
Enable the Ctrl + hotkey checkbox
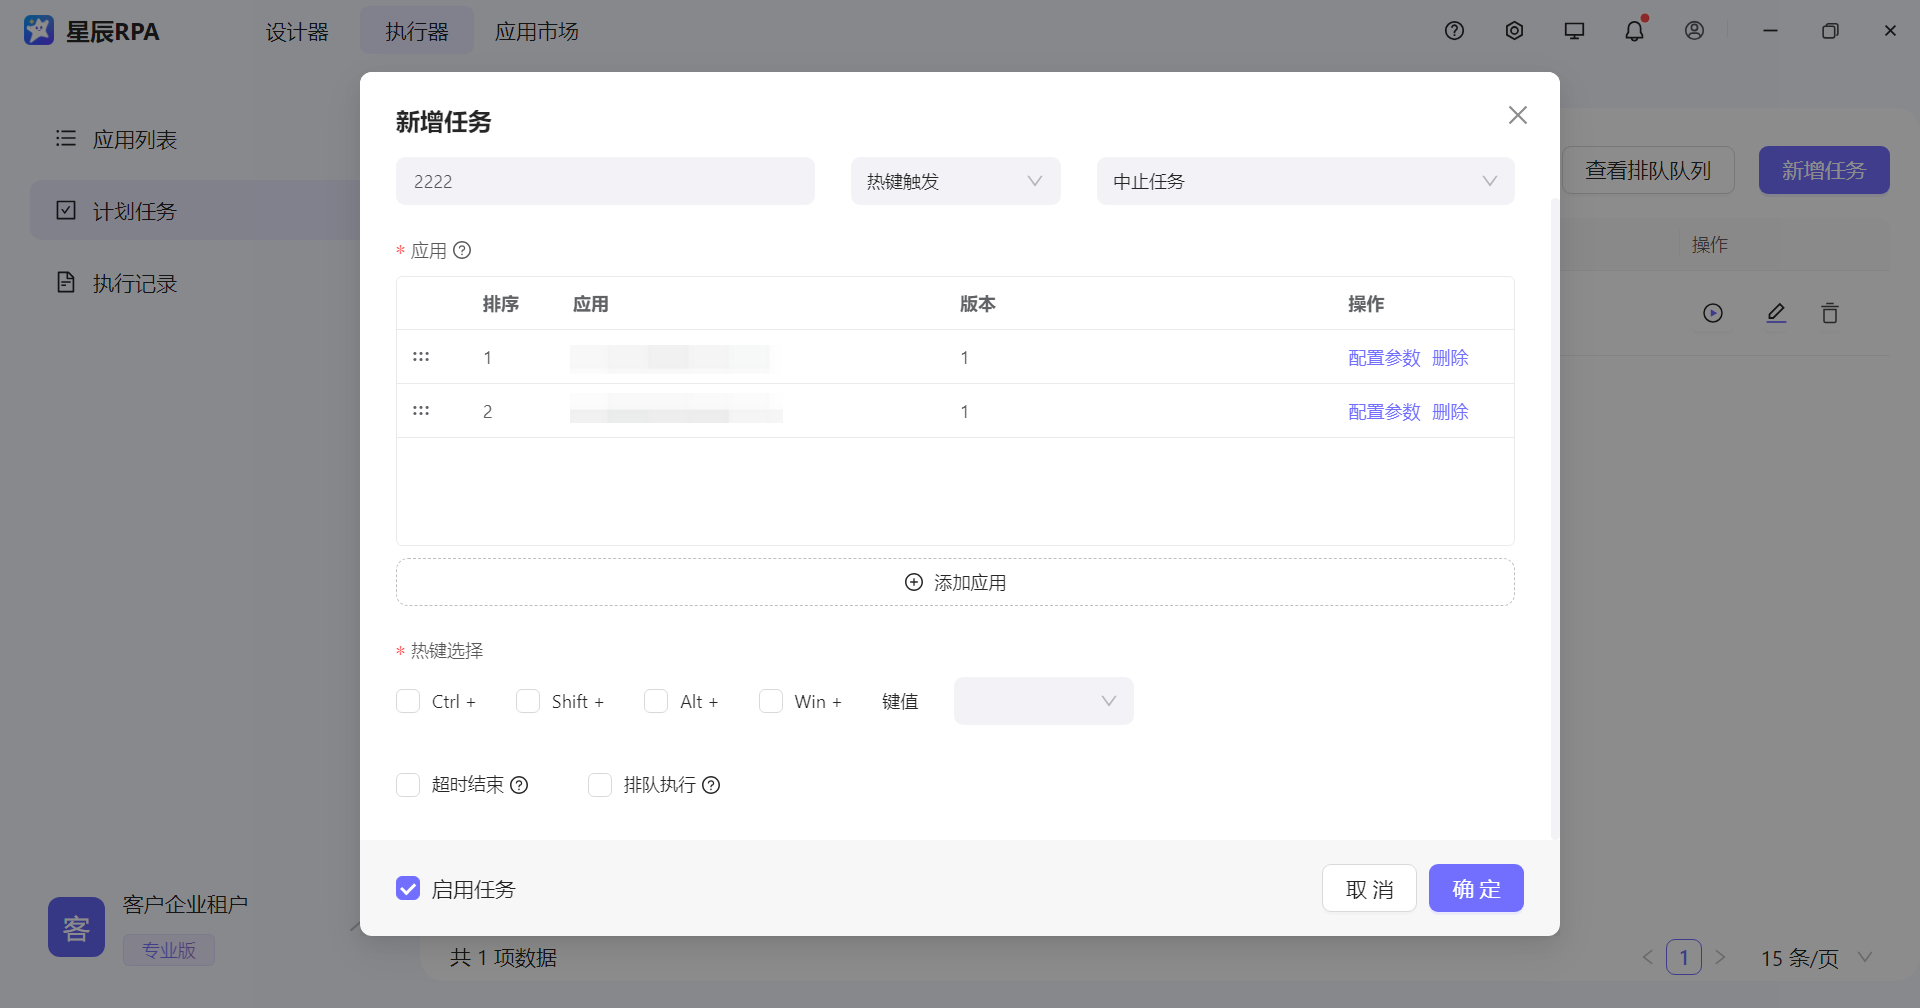click(408, 701)
